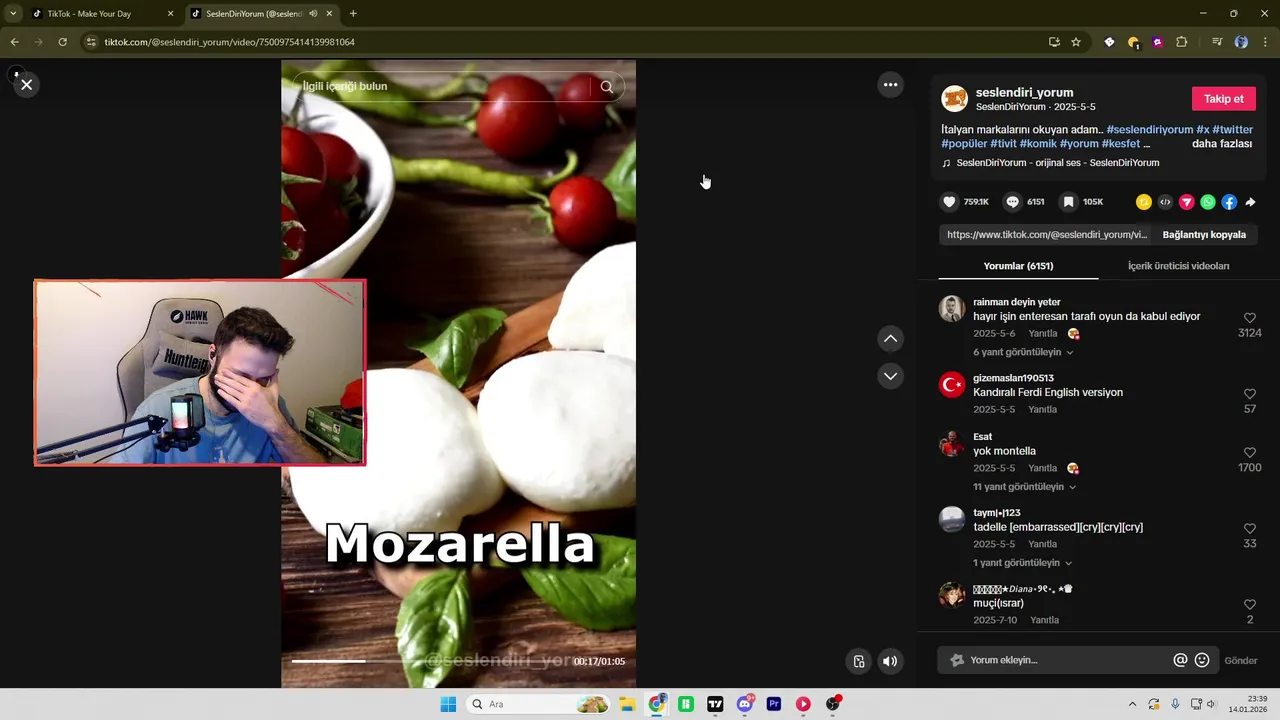Viewport: 1280px width, 720px height.
Task: Click the browser address bar URL
Action: click(229, 42)
